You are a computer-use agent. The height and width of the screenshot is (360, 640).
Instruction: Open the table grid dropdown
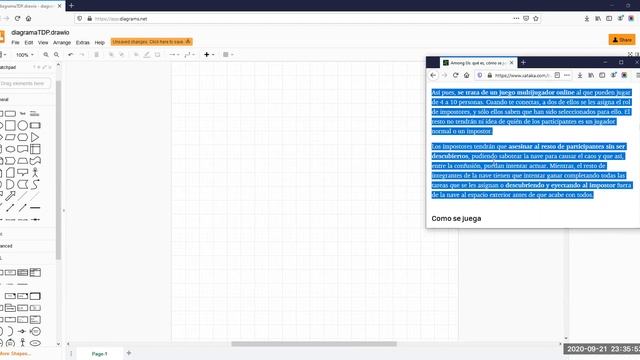coord(228,55)
